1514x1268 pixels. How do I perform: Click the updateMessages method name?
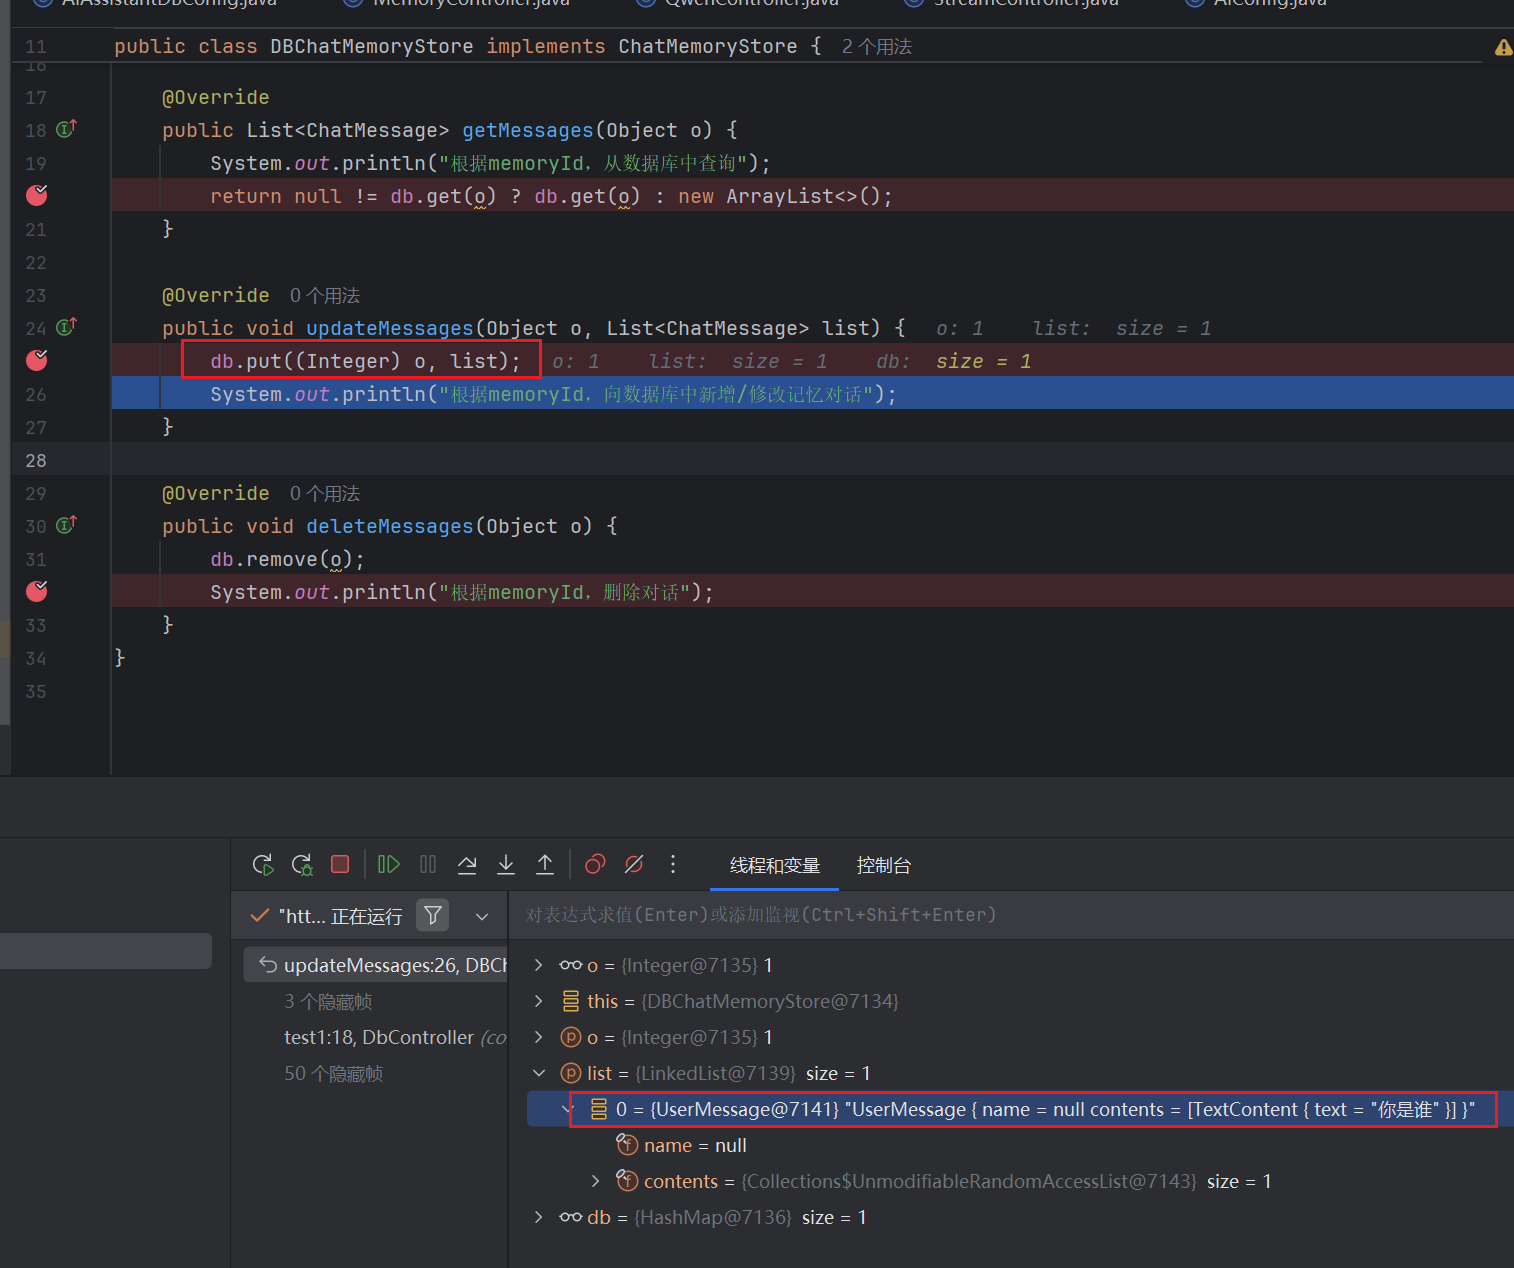[x=390, y=328]
